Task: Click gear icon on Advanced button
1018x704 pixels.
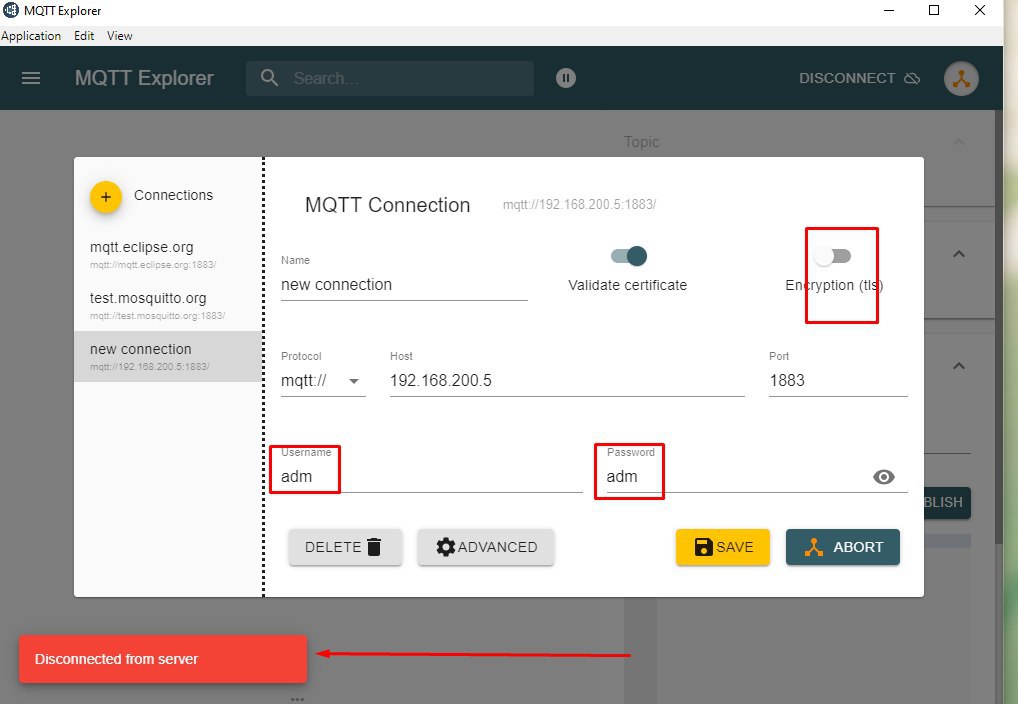Action: pos(446,547)
